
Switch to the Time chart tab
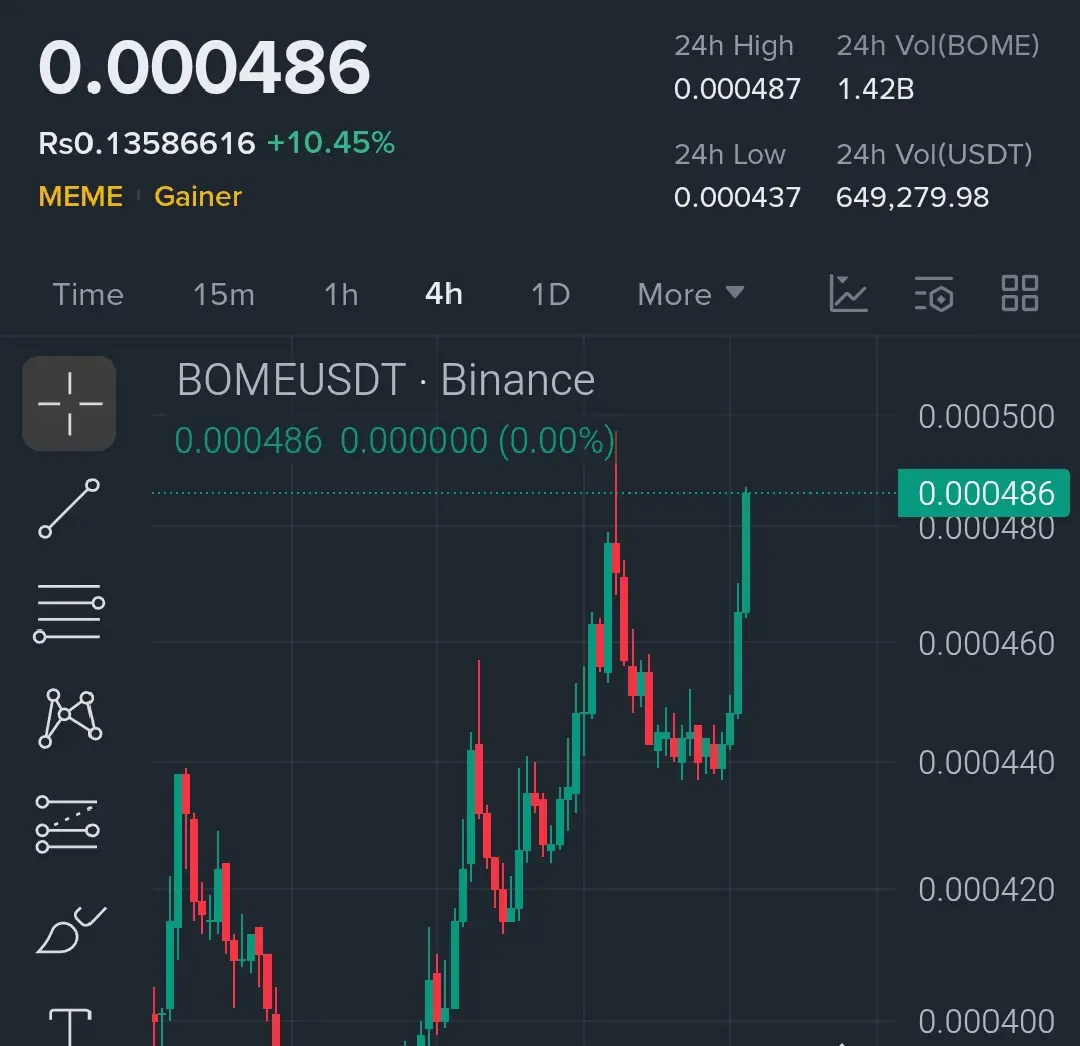[88, 295]
